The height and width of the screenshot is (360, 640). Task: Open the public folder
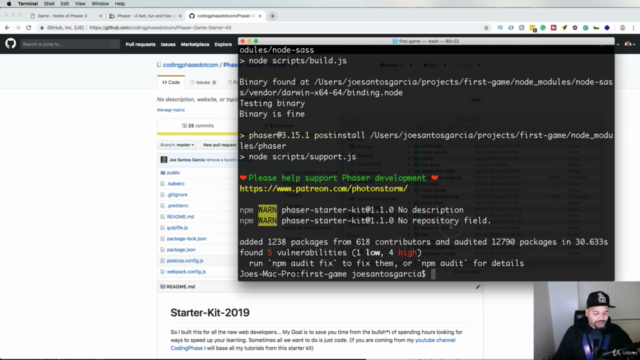tap(173, 173)
